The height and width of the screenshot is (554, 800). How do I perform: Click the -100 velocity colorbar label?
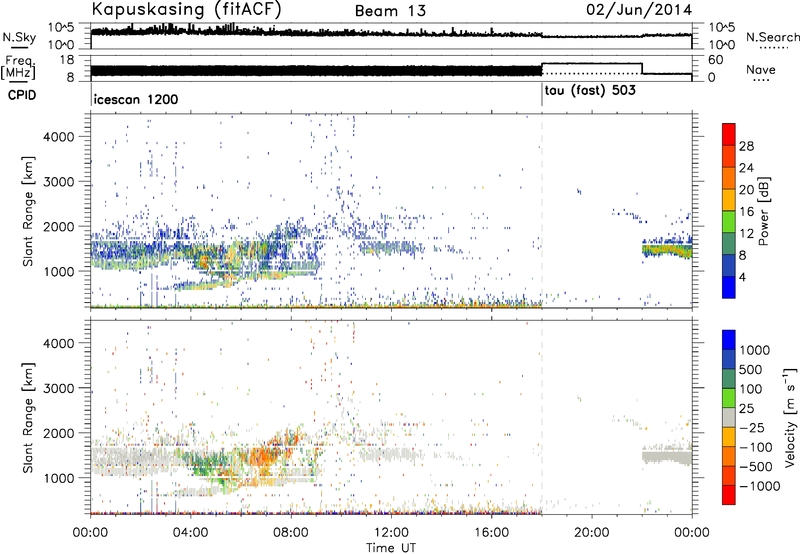tap(756, 447)
